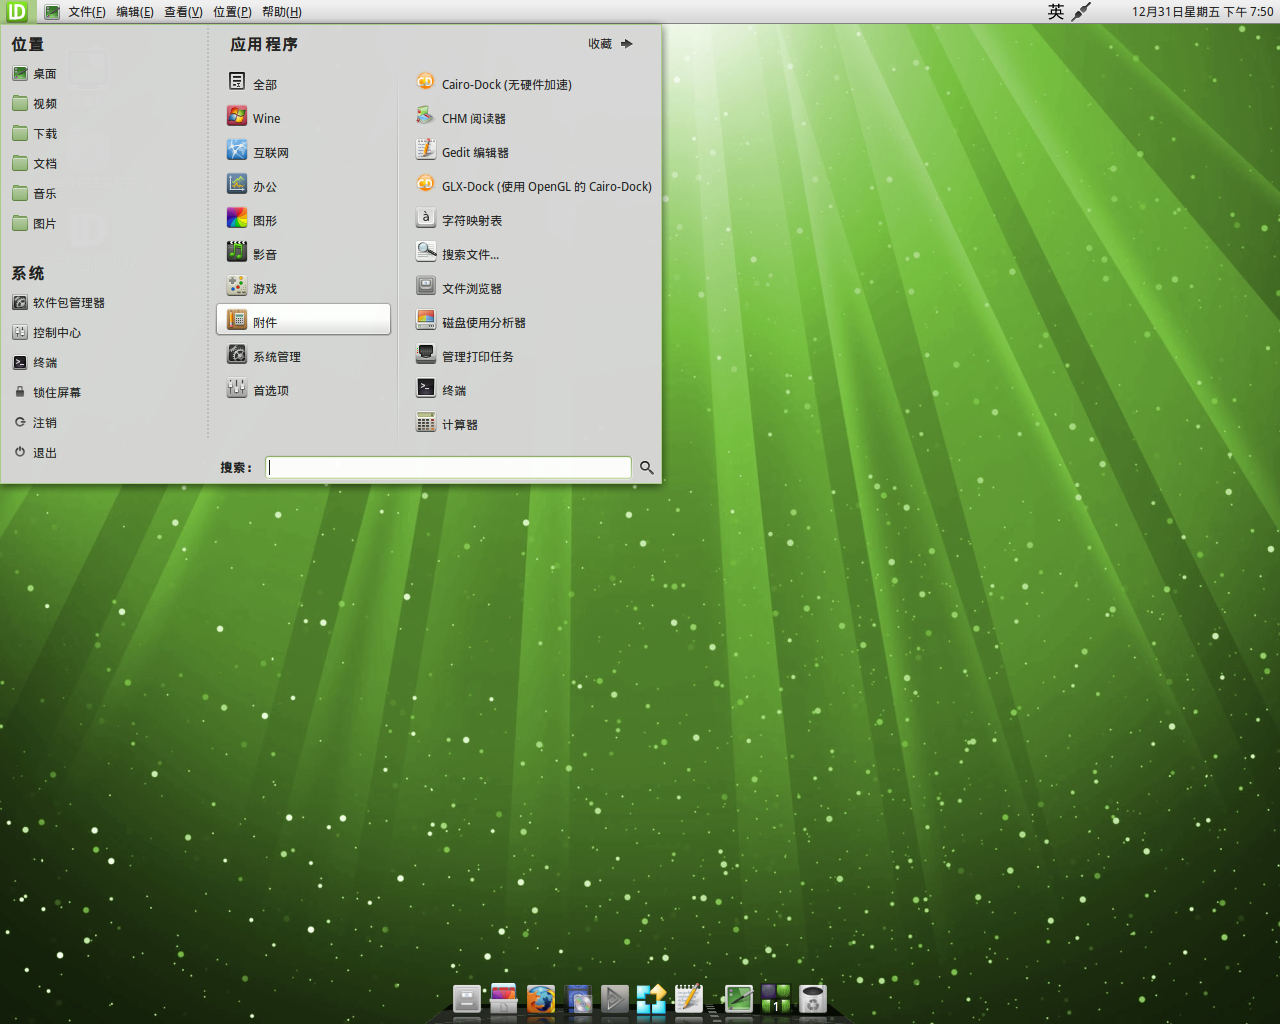The width and height of the screenshot is (1280, 1024).
Task: Open the 编辑(E) menu
Action: click(x=135, y=12)
